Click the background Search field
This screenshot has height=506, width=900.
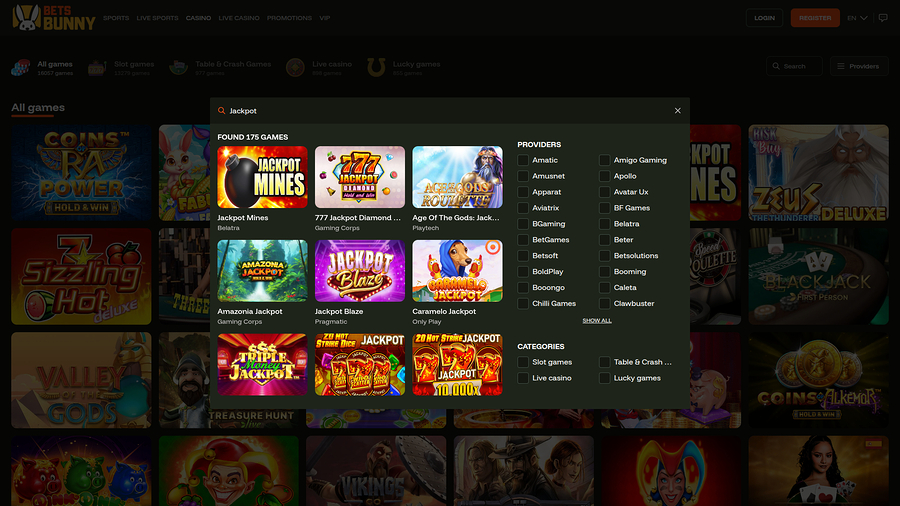(x=794, y=66)
